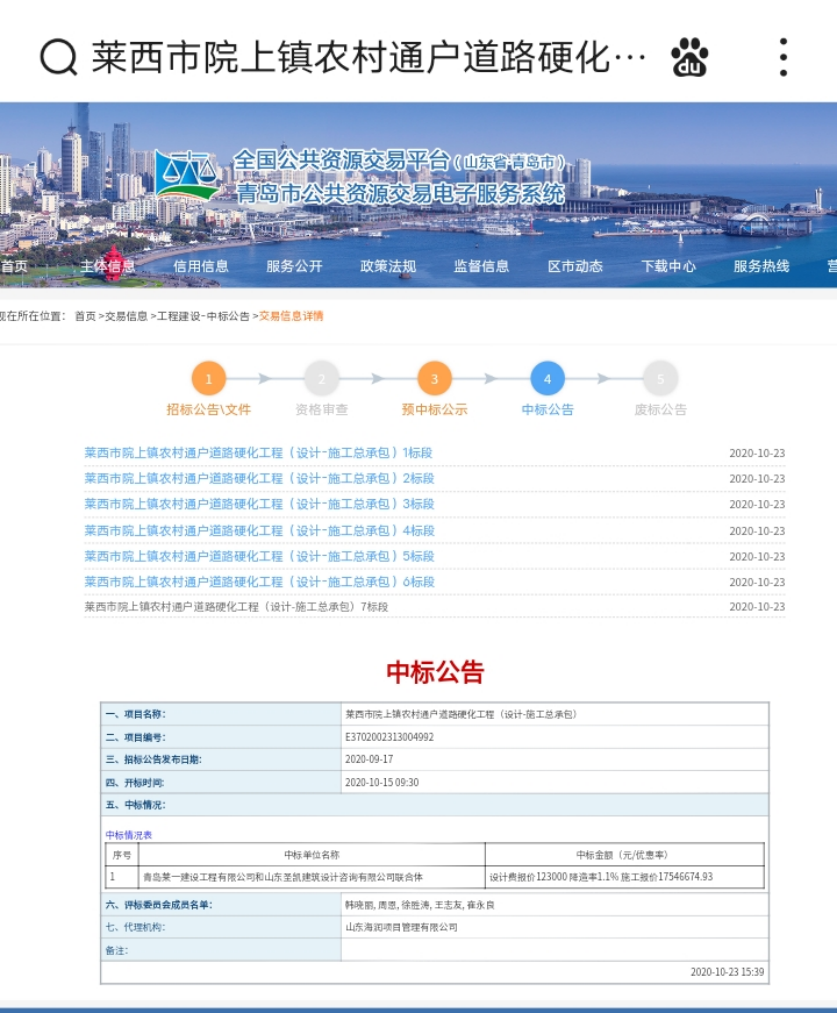The width and height of the screenshot is (837, 1013).
Task: Open the 1标段 project link
Action: (258, 452)
